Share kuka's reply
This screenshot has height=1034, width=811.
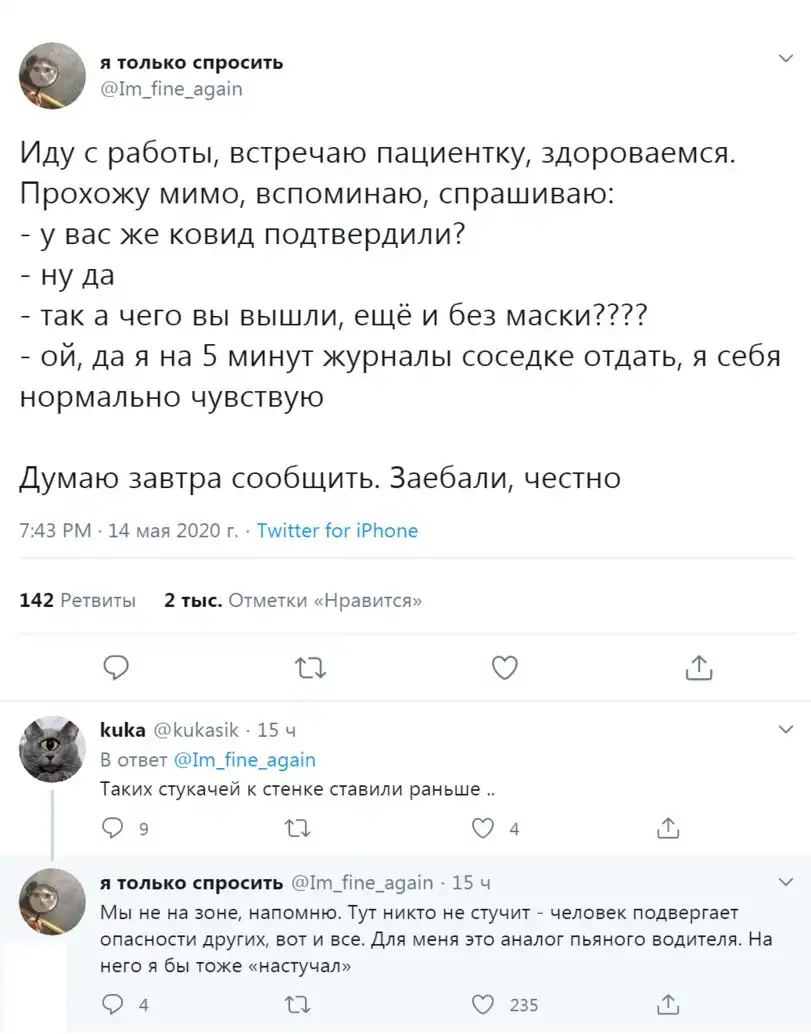pyautogui.click(x=668, y=828)
